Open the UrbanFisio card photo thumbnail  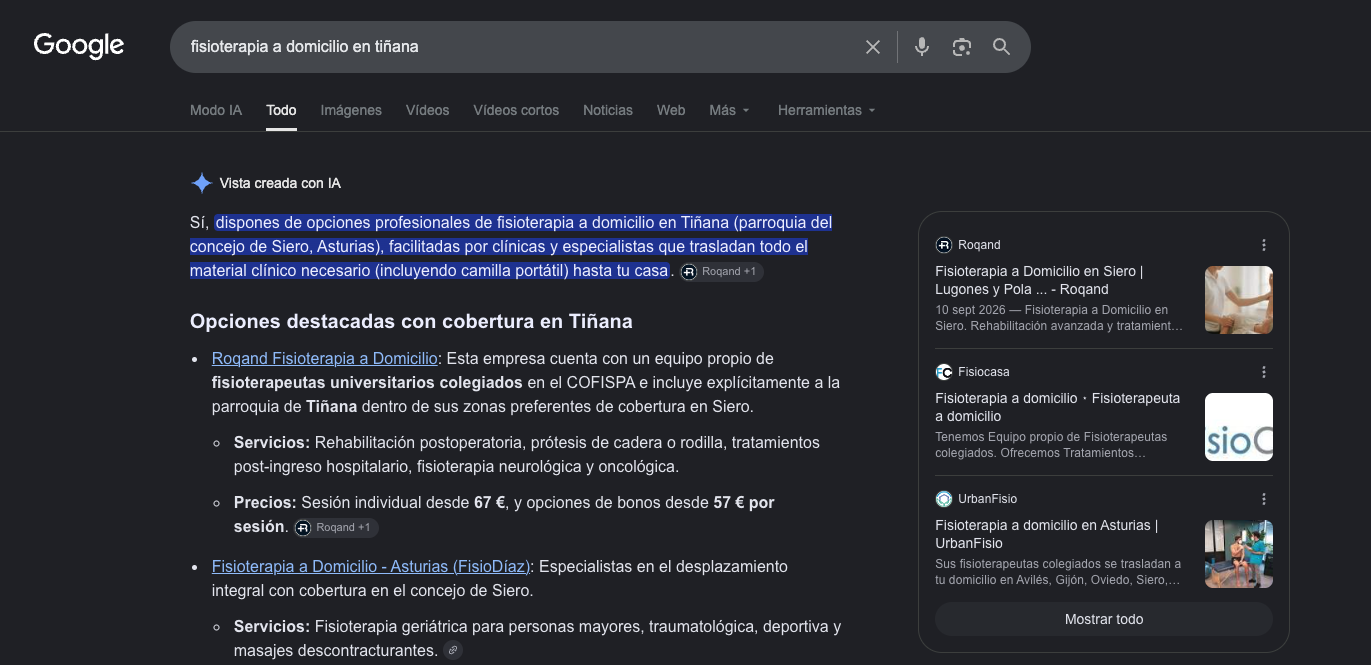(x=1239, y=554)
